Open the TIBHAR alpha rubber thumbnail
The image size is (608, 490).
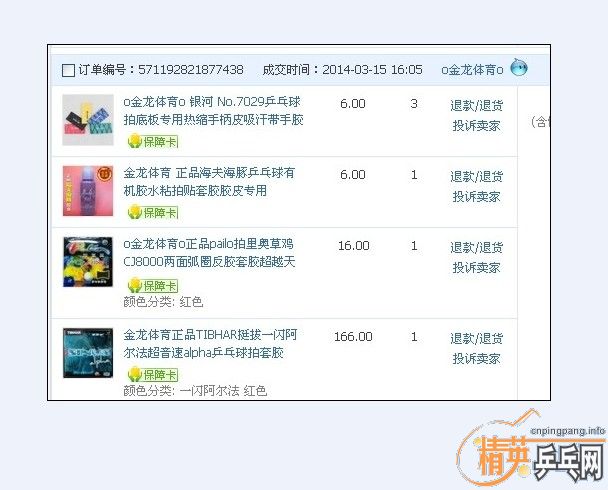[x=88, y=351]
